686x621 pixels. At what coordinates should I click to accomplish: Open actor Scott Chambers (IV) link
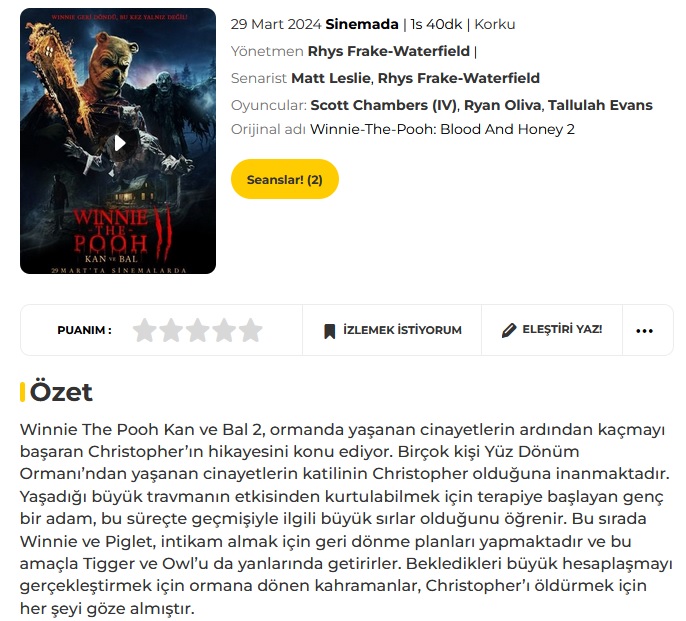(384, 105)
